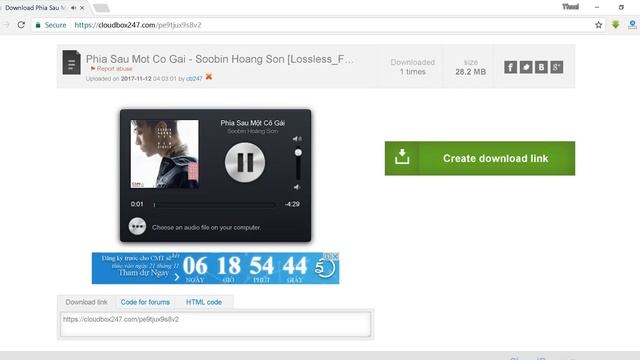640x360 pixels.
Task: Open the three-dots choose audio file button
Action: click(137, 226)
